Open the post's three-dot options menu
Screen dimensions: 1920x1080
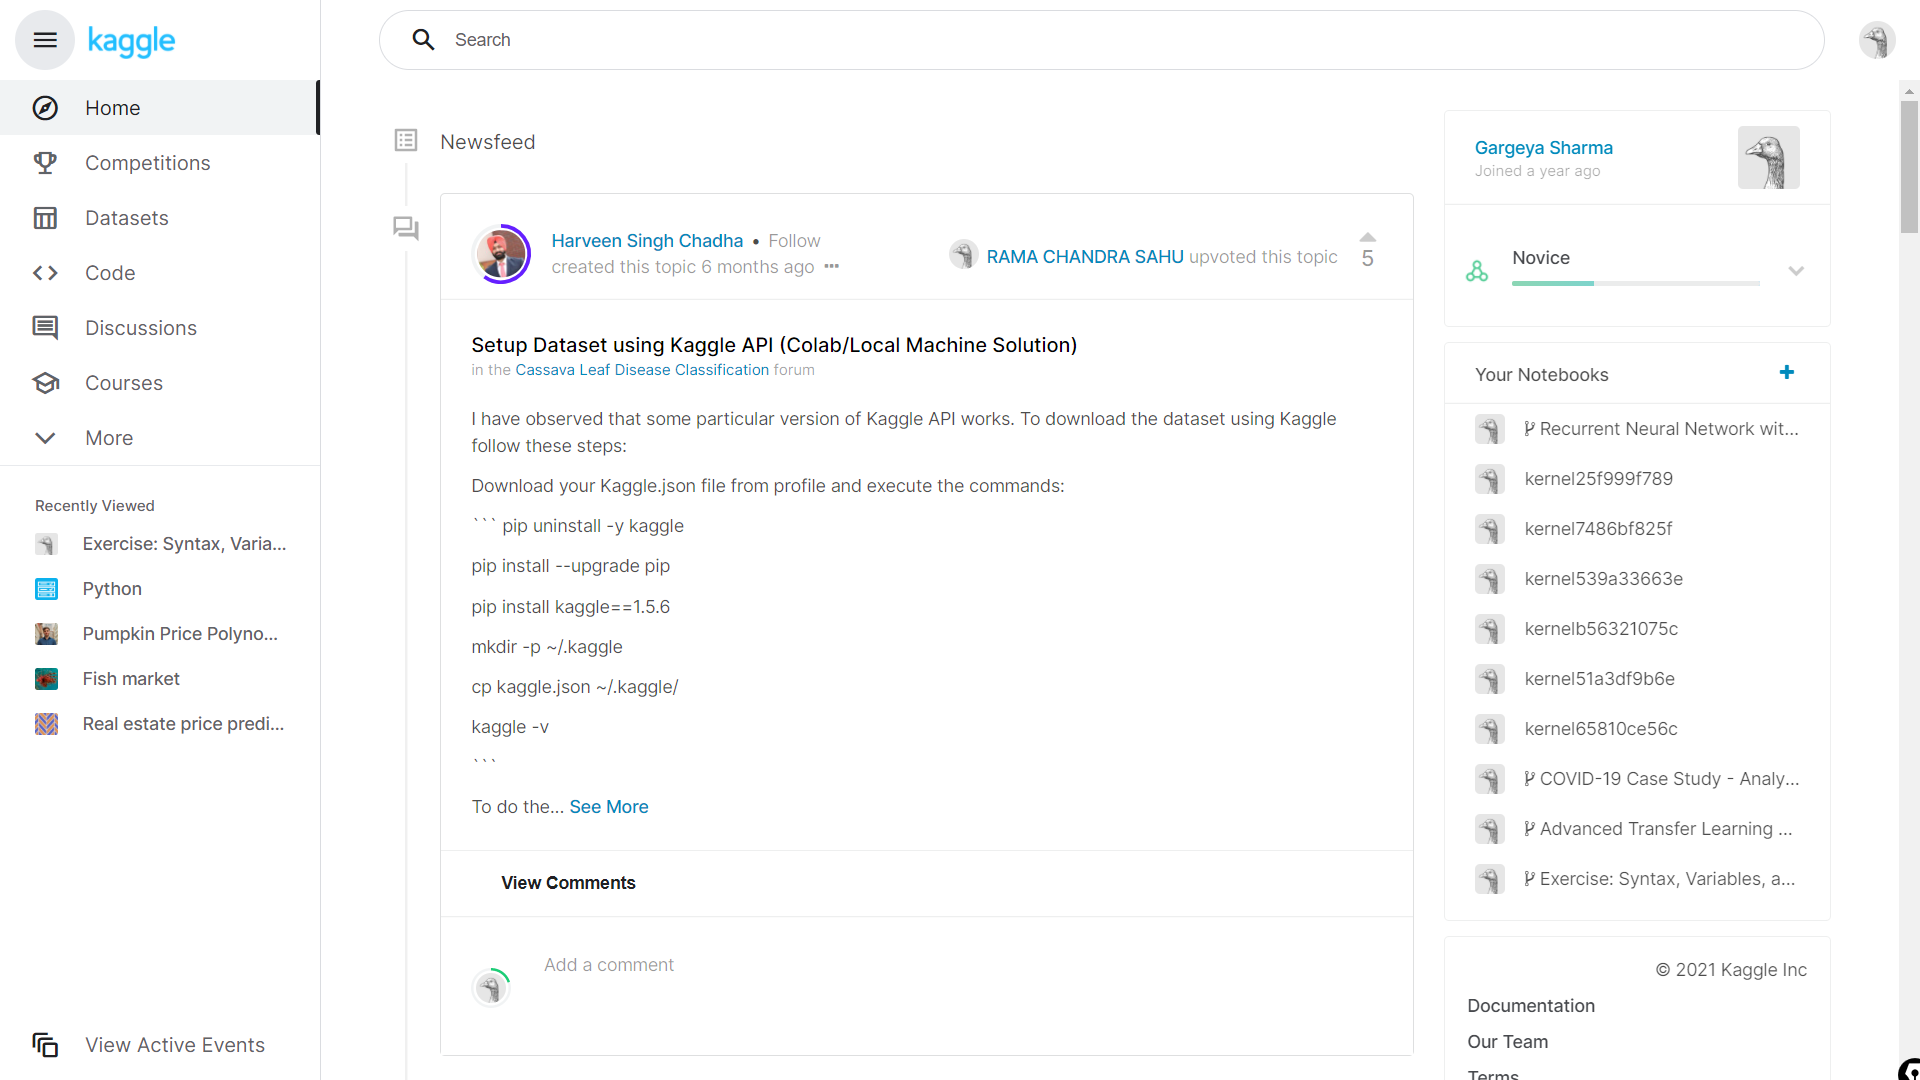(832, 267)
